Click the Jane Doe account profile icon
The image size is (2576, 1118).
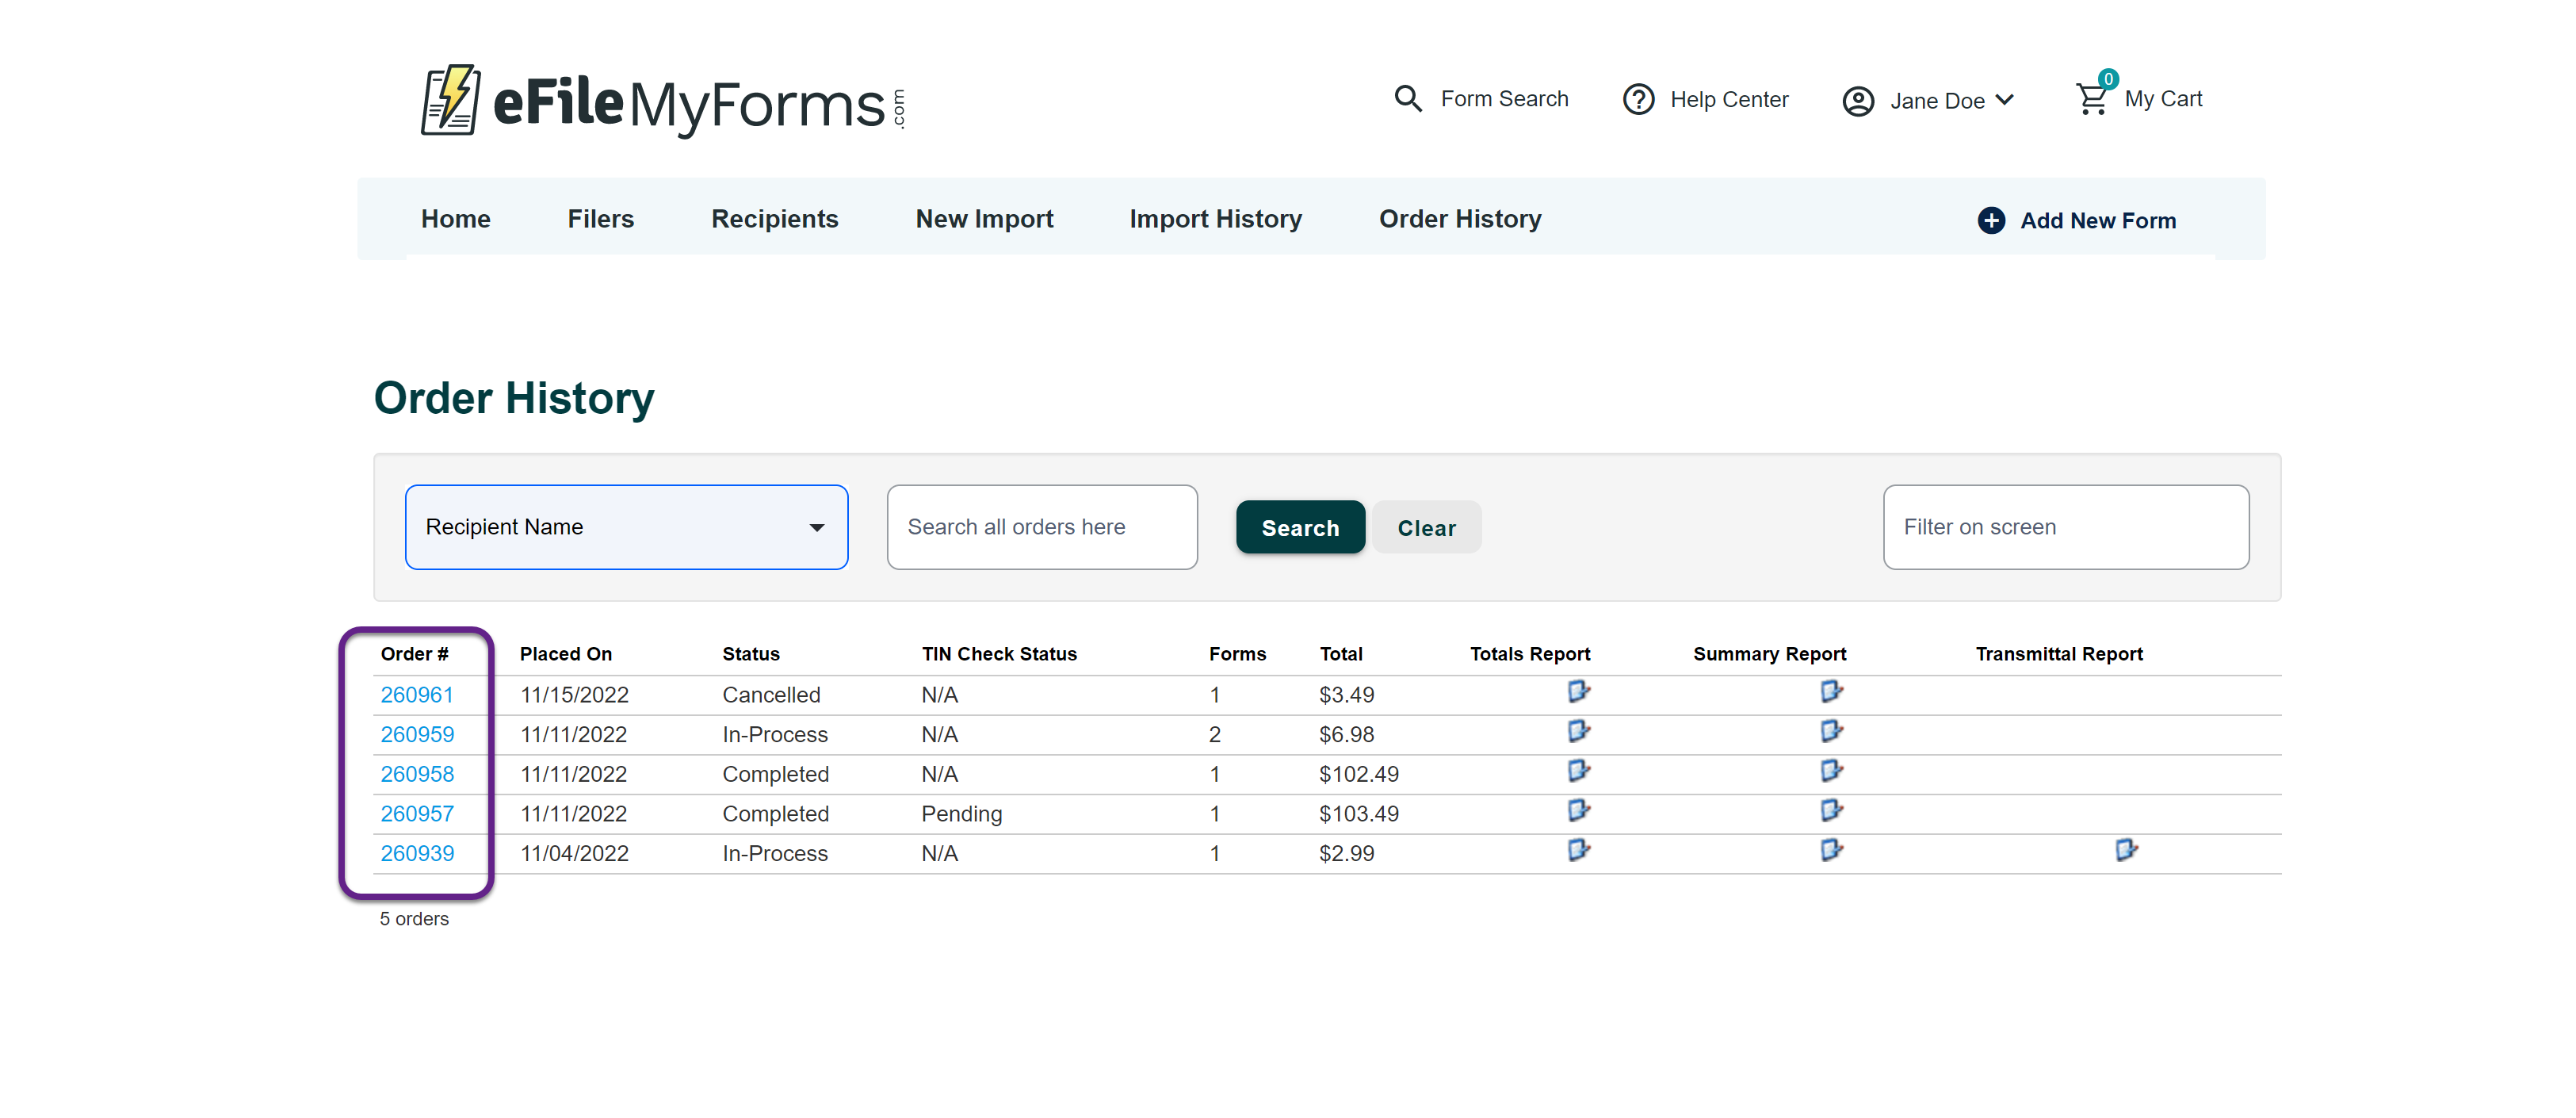pyautogui.click(x=1859, y=100)
